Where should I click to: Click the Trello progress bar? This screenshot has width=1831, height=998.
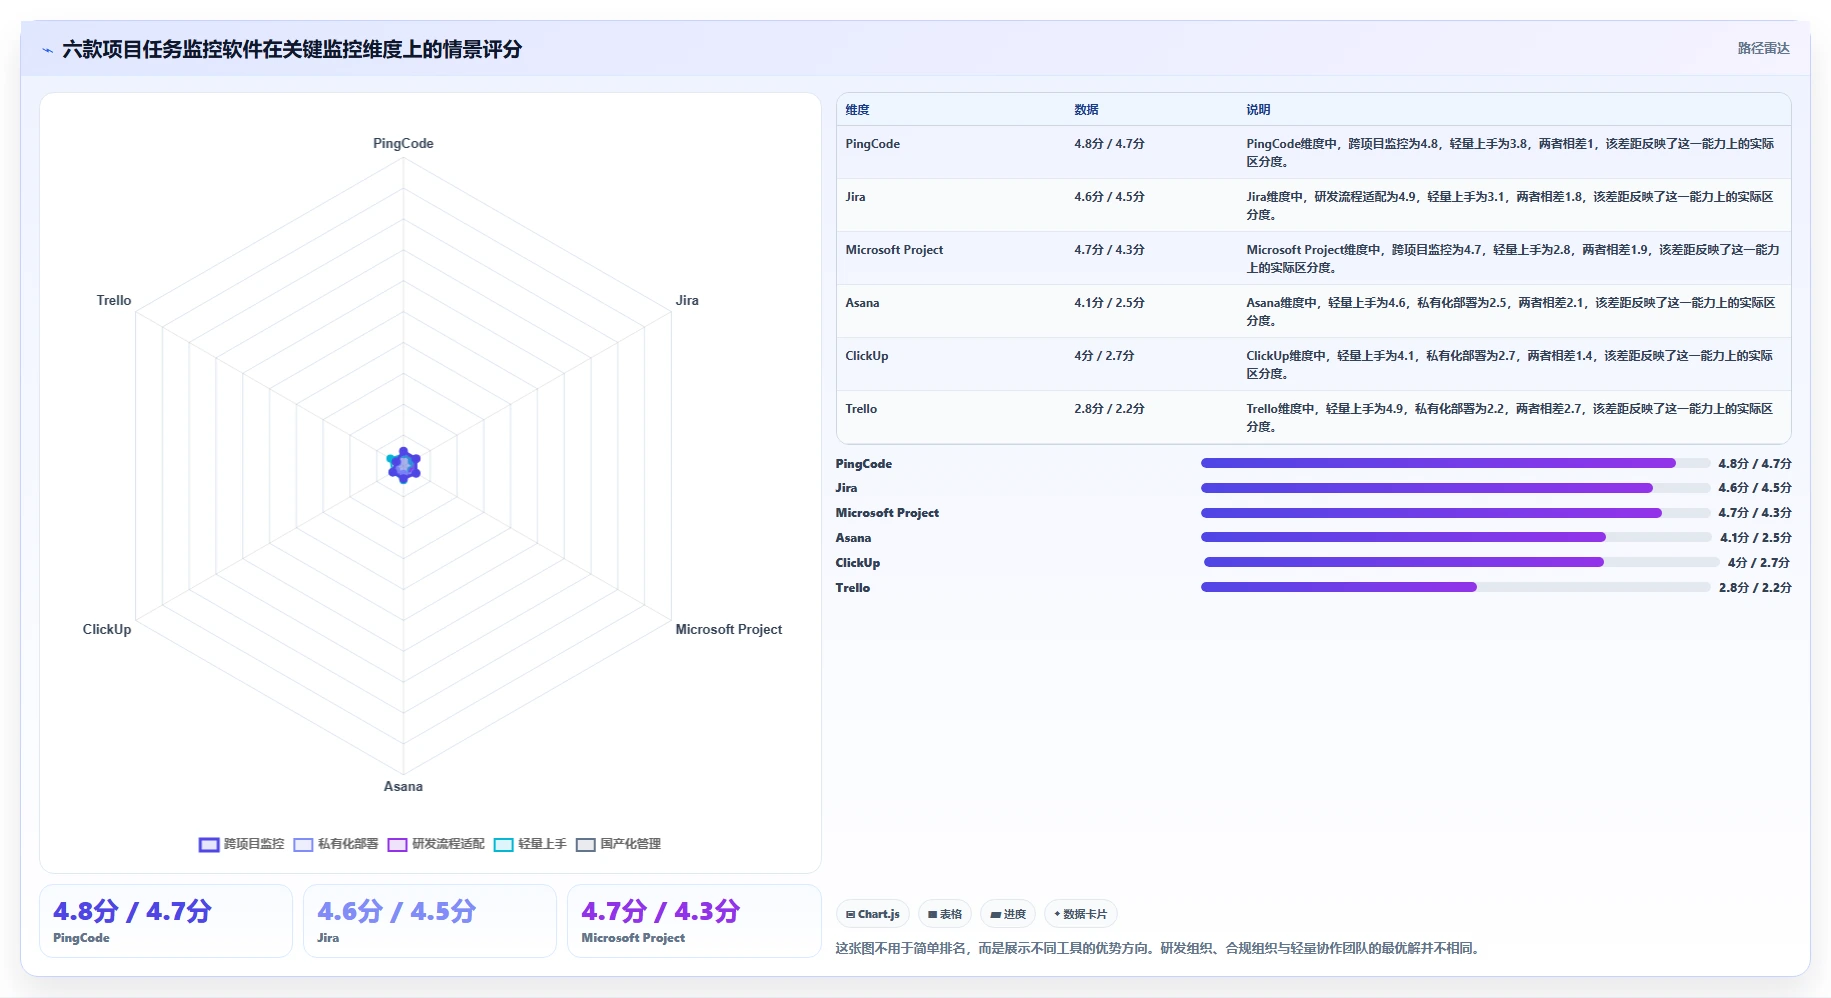(1455, 587)
